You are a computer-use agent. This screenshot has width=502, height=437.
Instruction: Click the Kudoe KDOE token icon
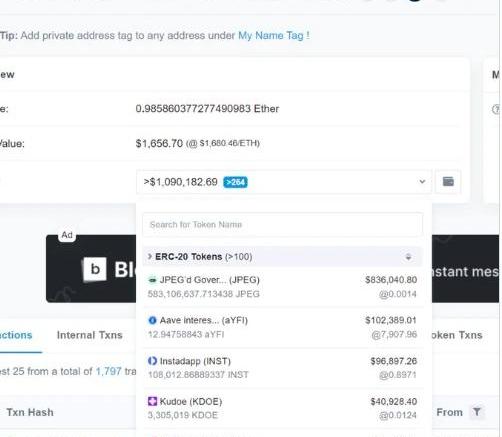point(152,401)
